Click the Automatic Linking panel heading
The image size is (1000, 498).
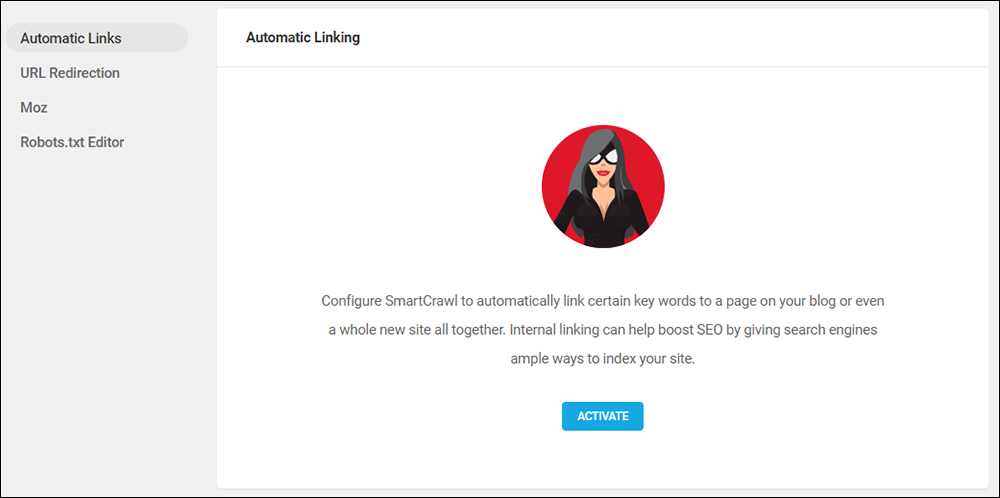[303, 38]
